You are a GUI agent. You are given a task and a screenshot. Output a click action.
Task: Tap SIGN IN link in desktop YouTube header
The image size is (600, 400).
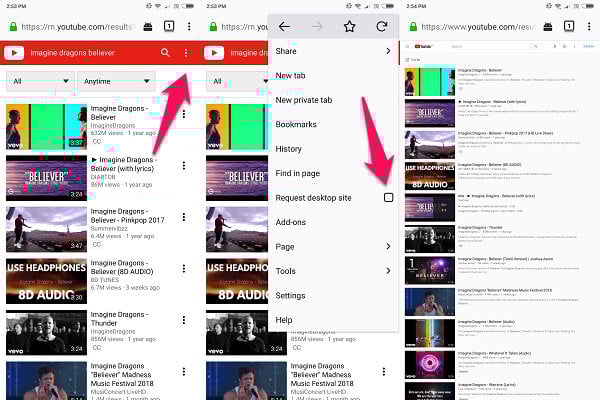[588, 46]
